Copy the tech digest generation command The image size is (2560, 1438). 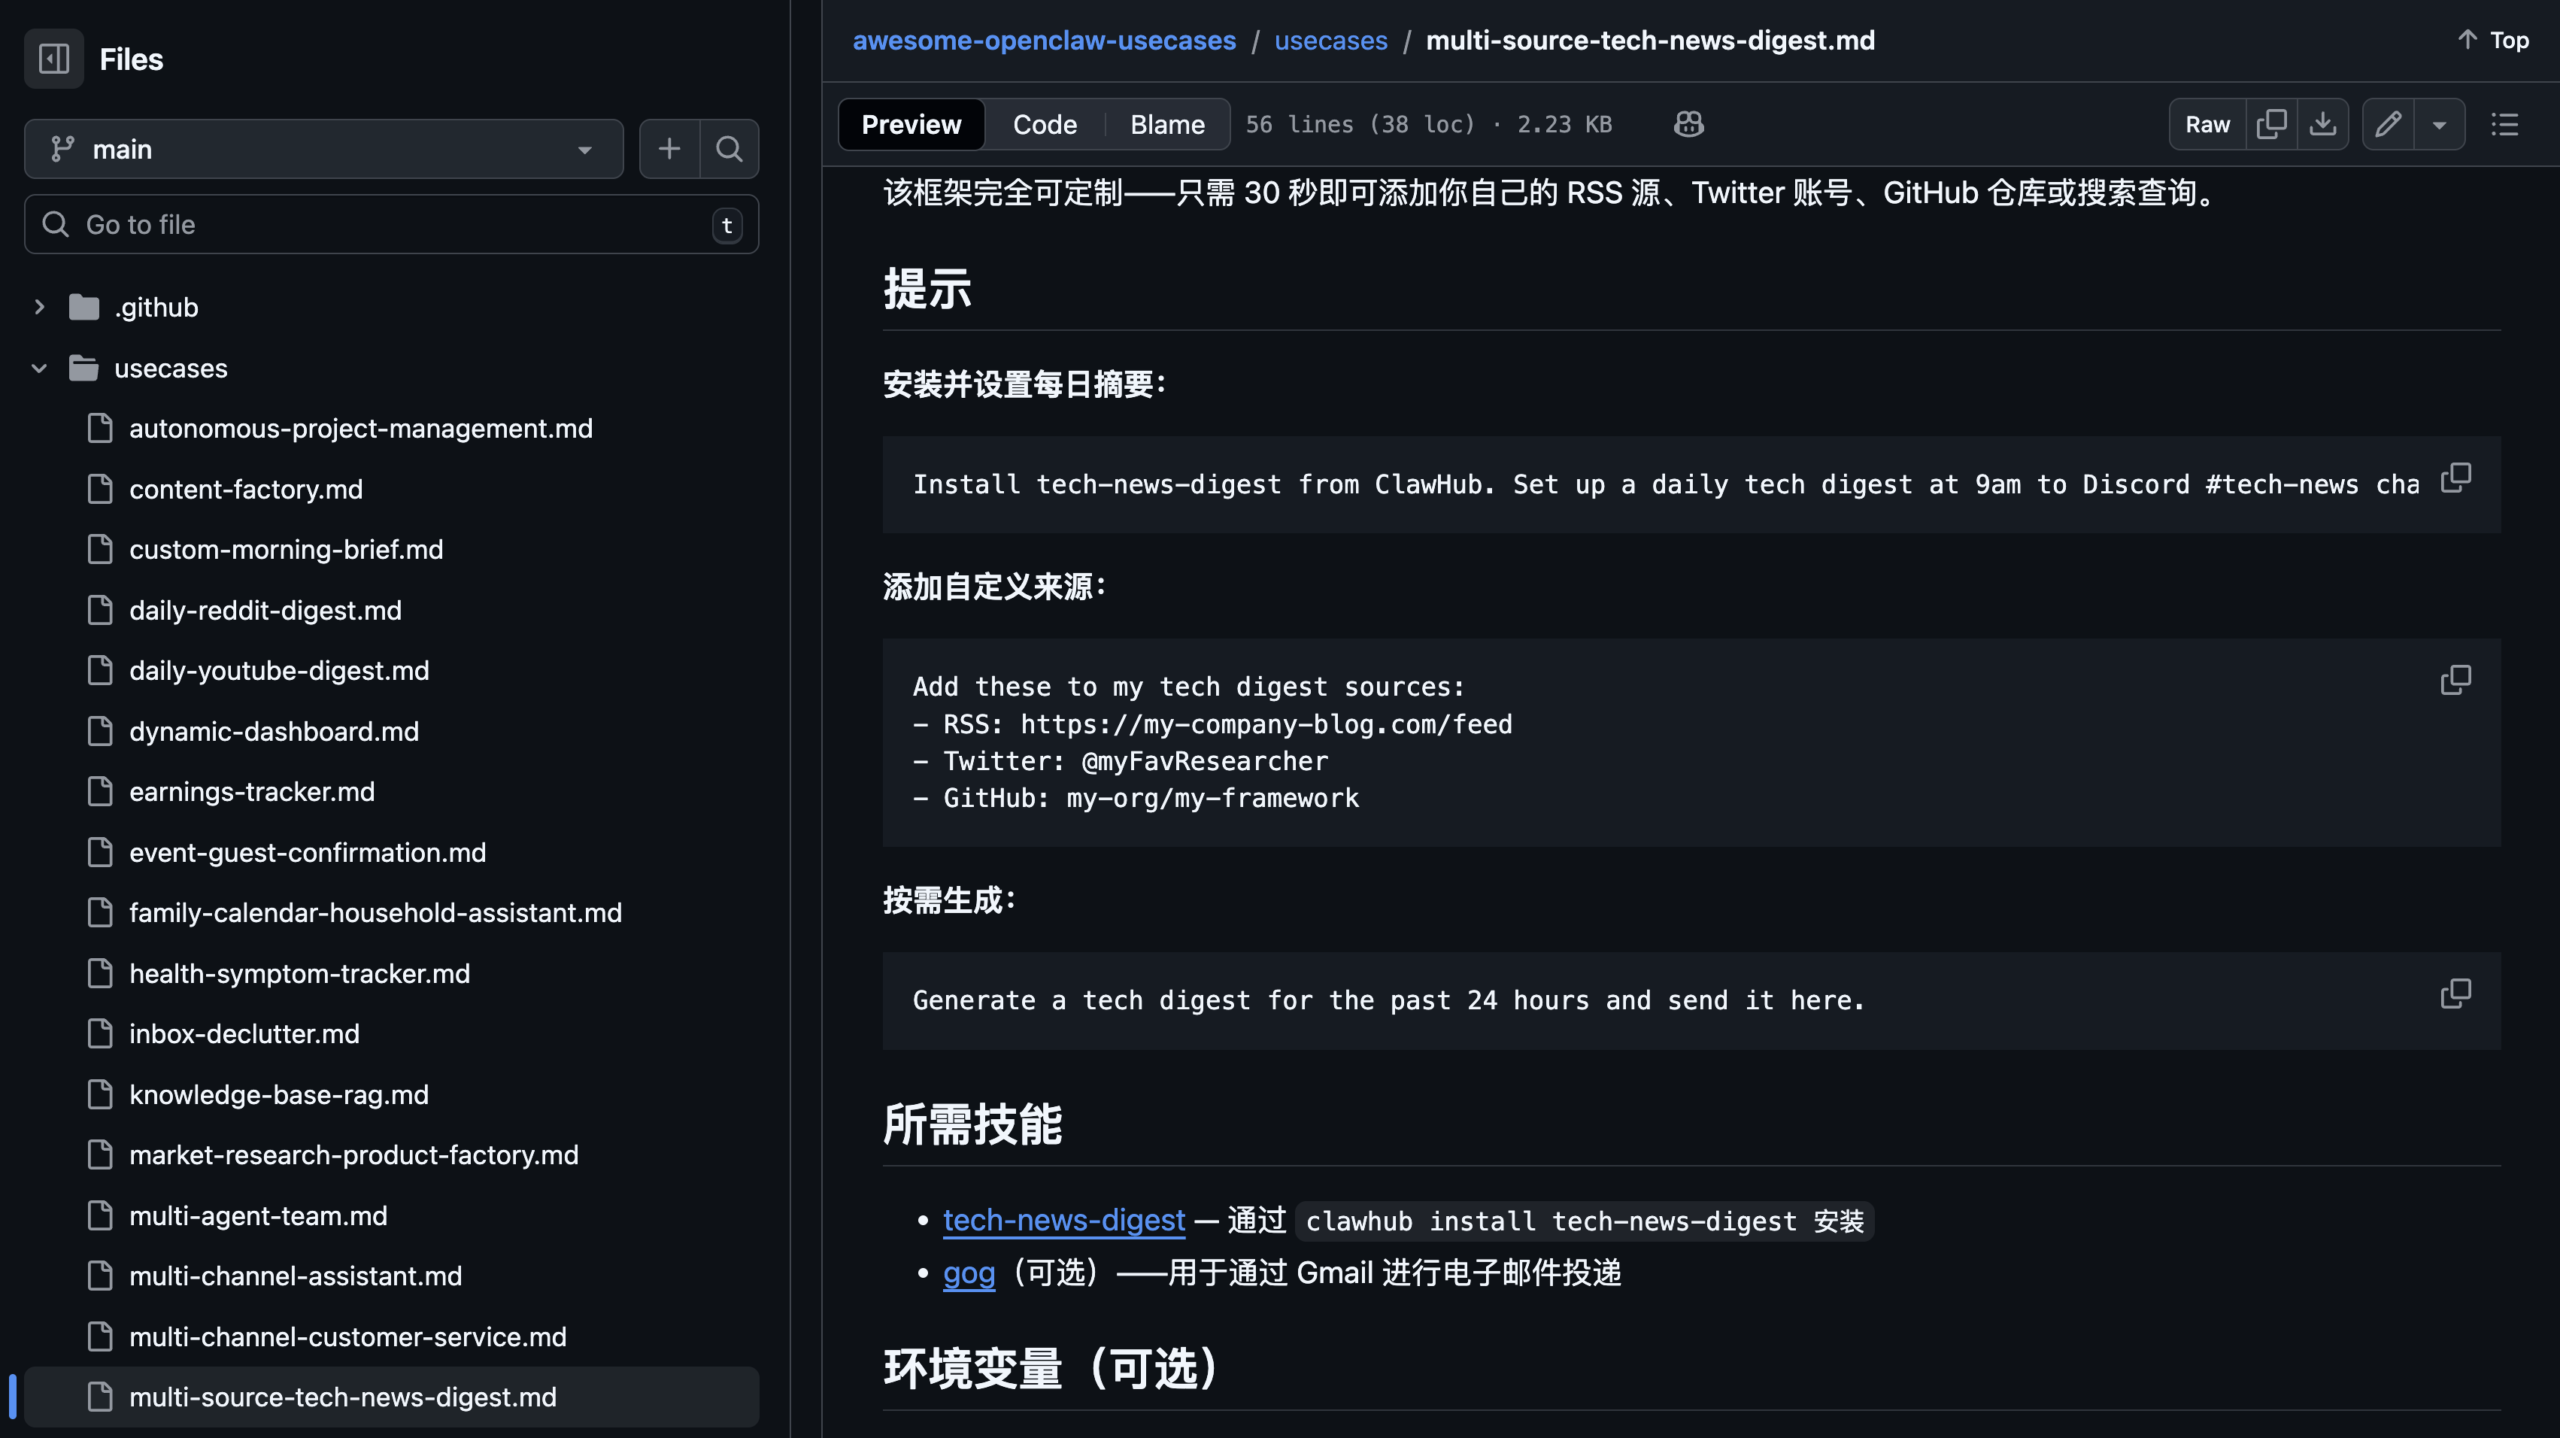[2456, 992]
